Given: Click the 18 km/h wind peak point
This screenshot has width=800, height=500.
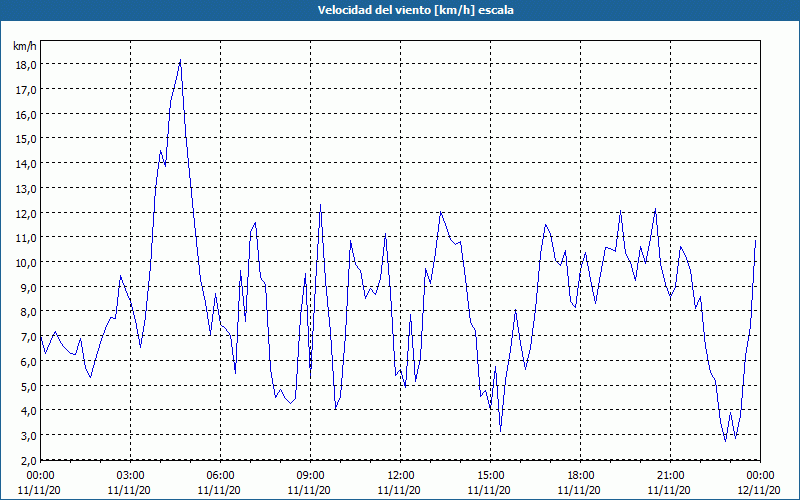Looking at the screenshot, I should pyautogui.click(x=180, y=61).
